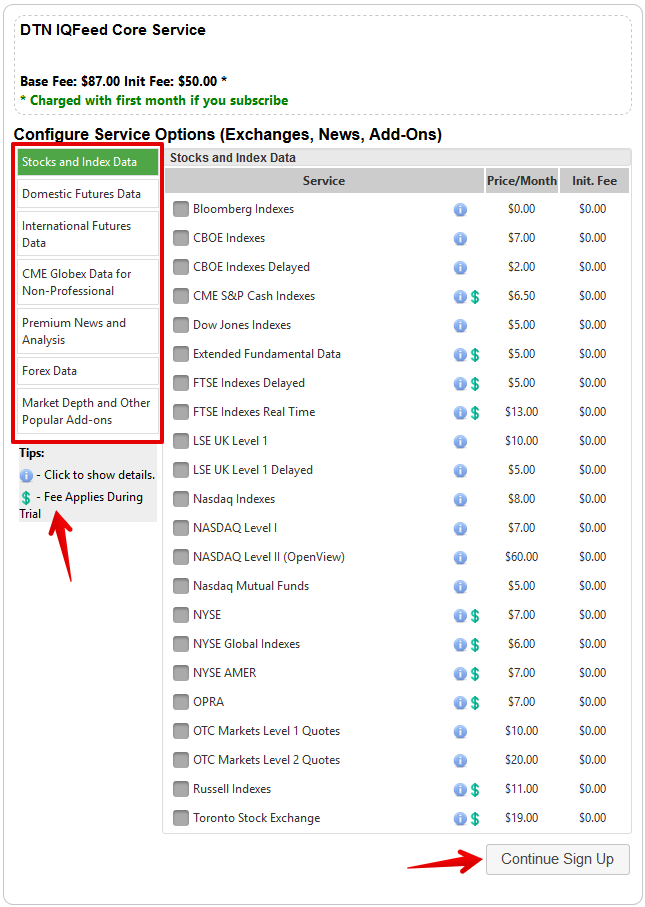
Task: Click the dollar sign icon next to NYSE
Action: pos(475,615)
